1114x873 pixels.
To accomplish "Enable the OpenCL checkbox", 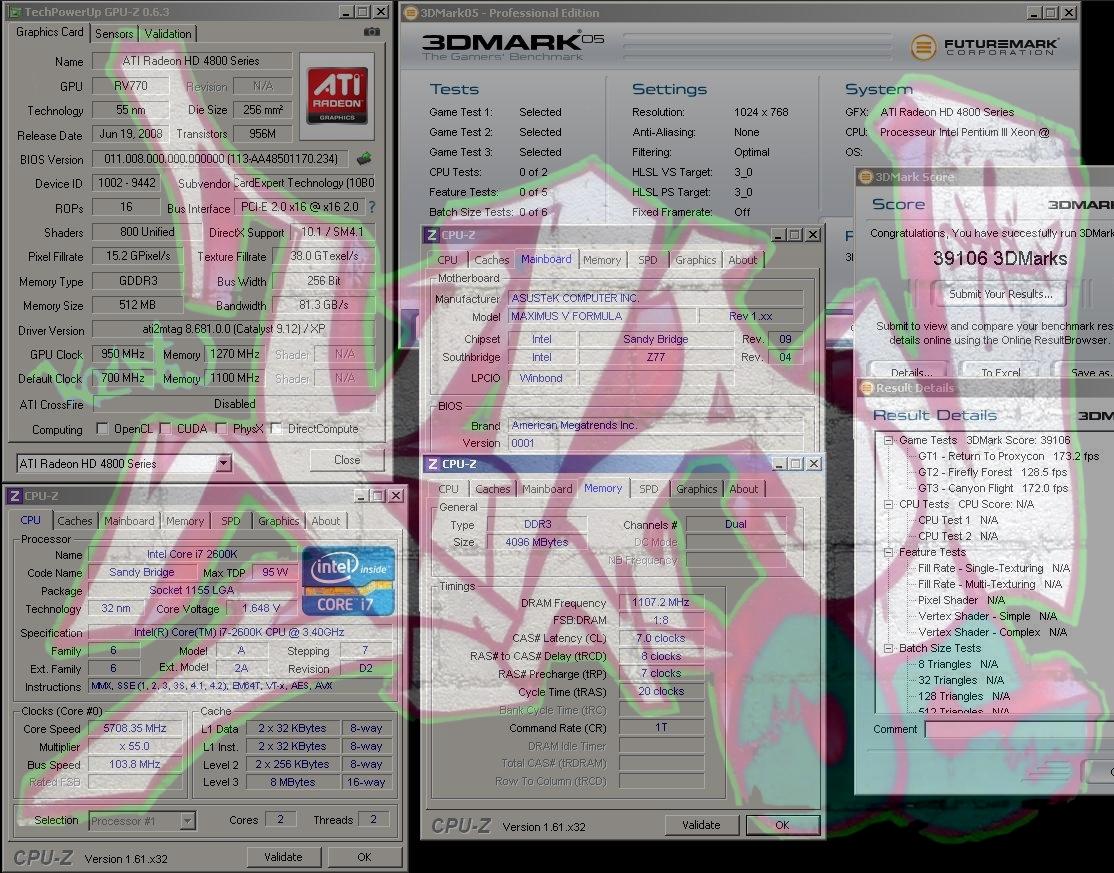I will (x=102, y=428).
